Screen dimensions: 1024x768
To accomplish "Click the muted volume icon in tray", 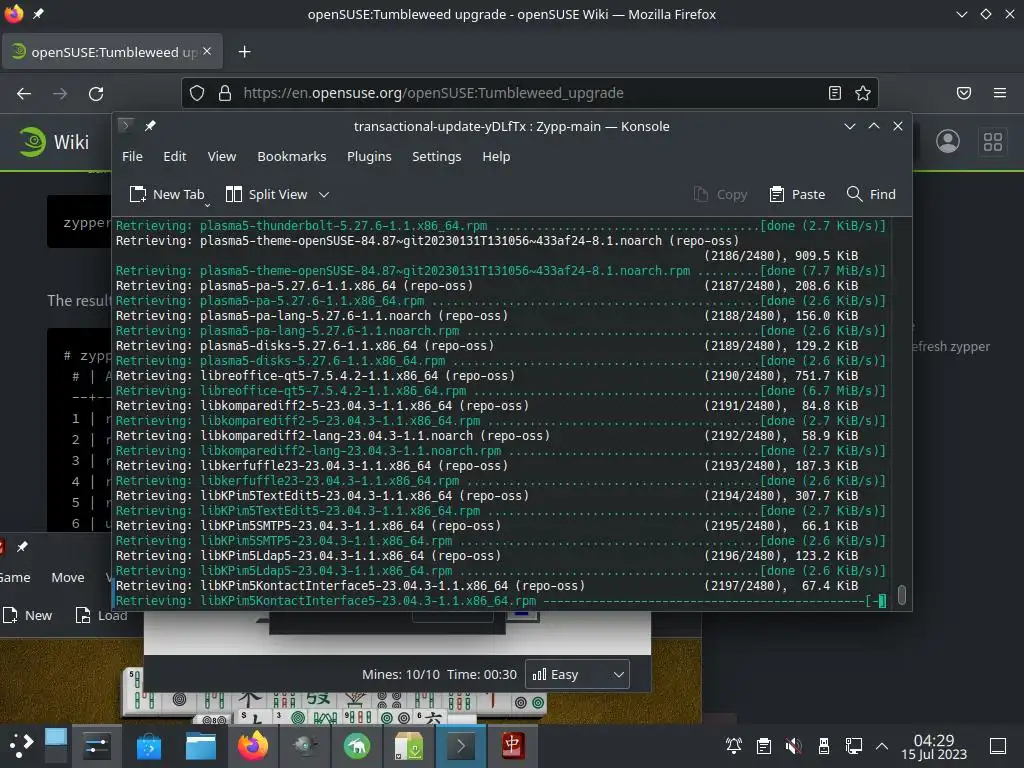I will 793,746.
